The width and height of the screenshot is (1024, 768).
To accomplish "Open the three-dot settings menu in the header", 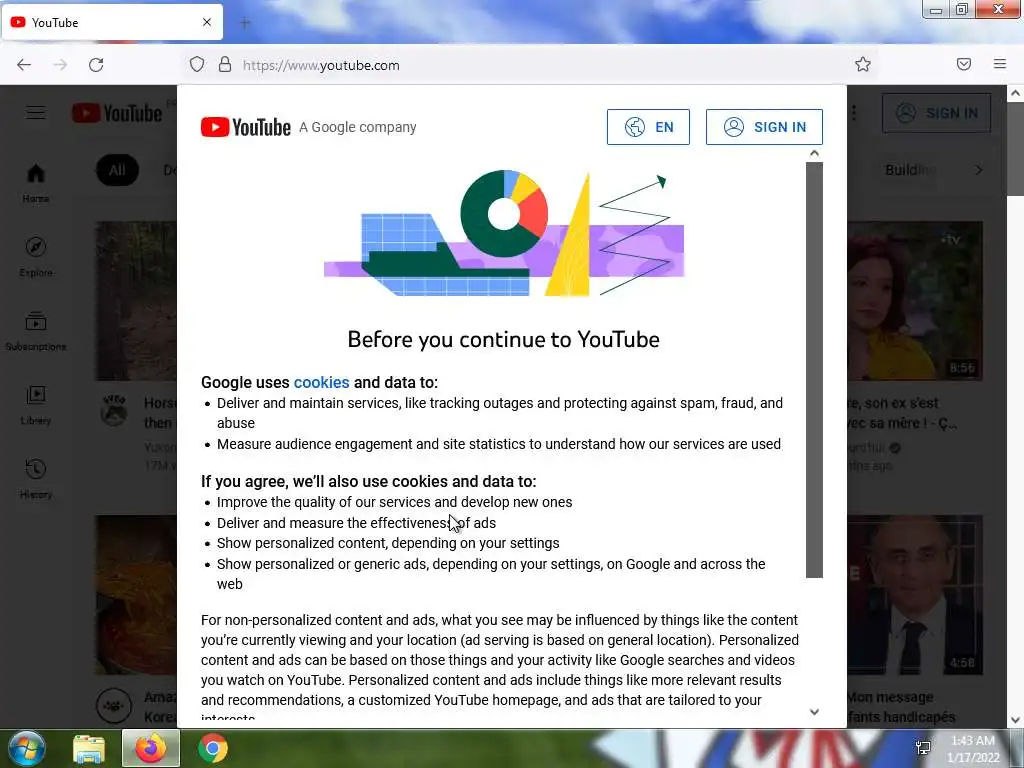I will click(854, 113).
